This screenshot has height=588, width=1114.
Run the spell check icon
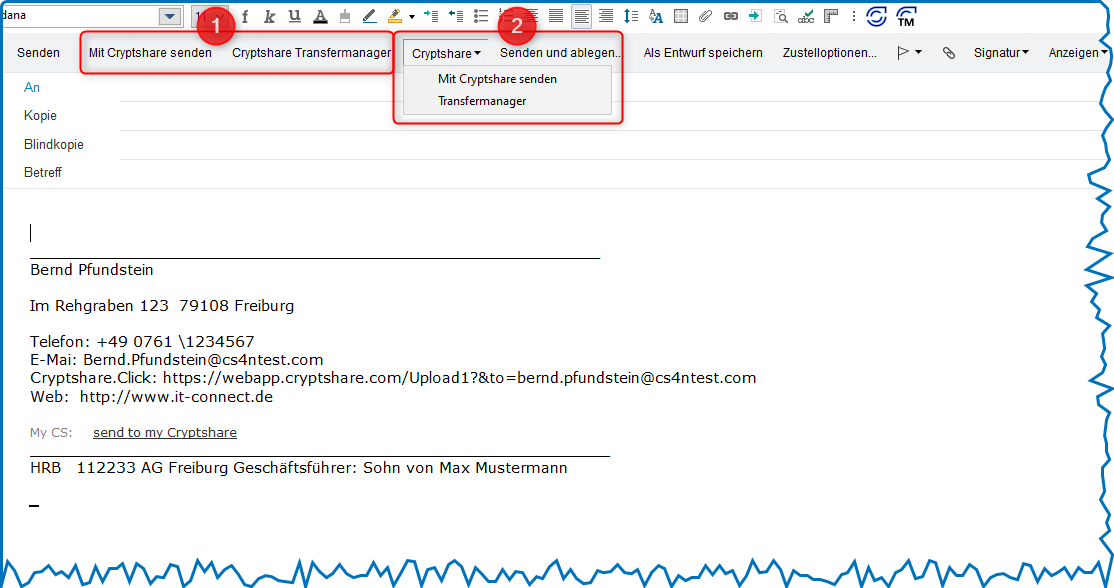pos(805,16)
